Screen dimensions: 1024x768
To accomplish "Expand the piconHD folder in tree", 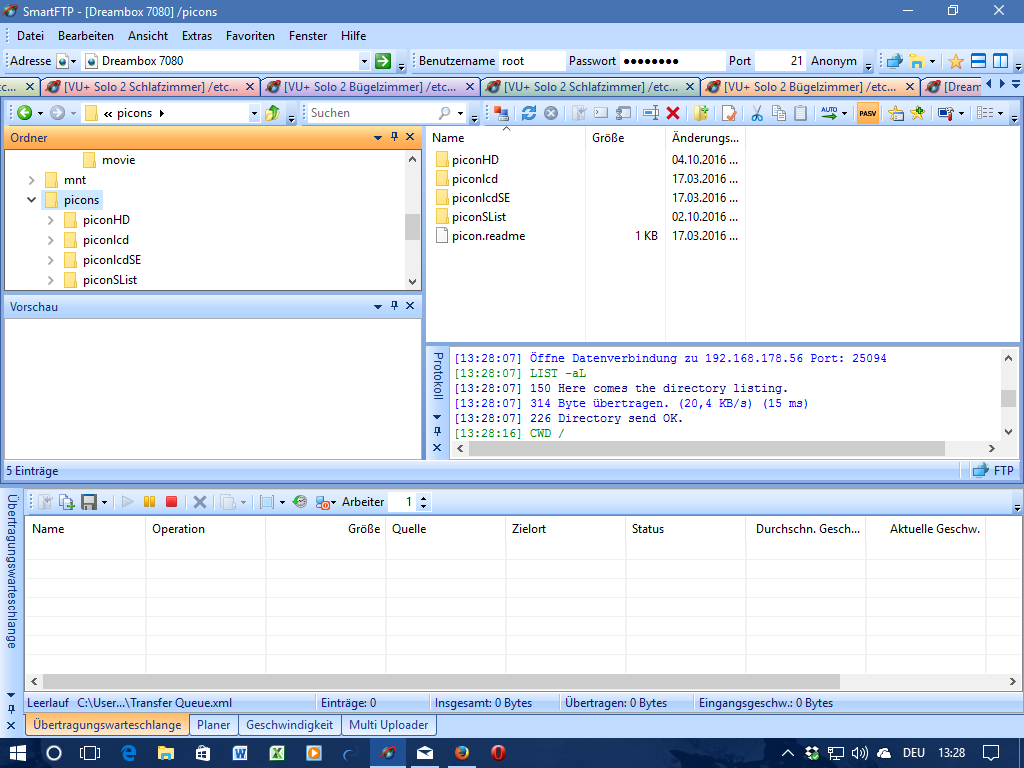I will click(x=51, y=220).
